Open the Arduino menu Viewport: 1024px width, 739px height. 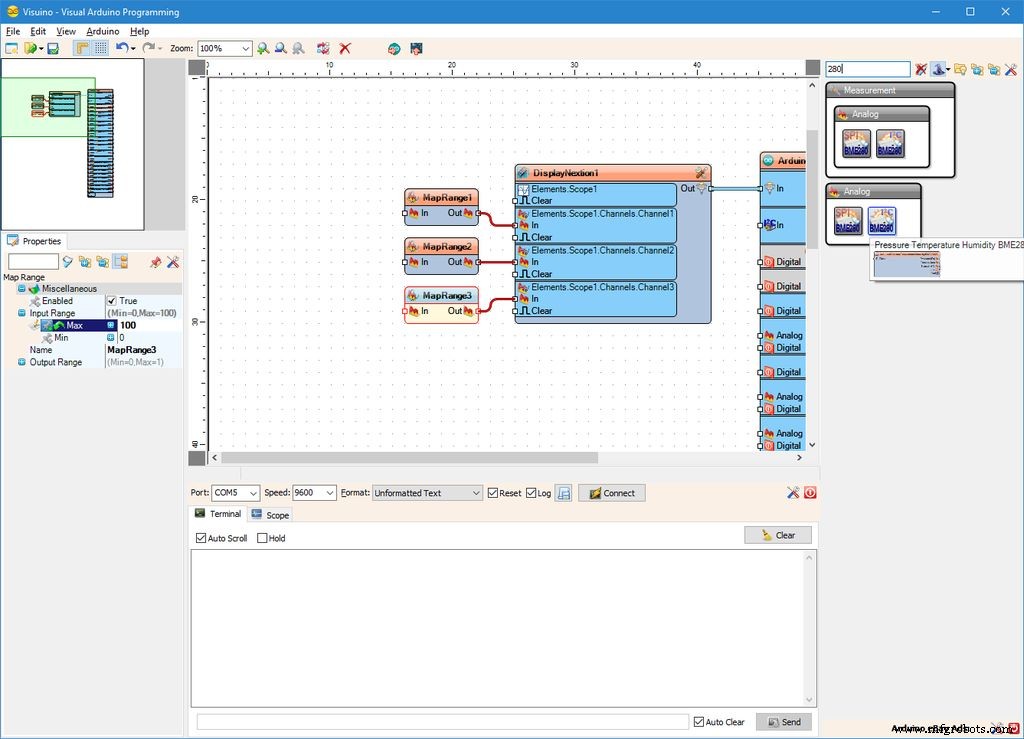point(102,31)
